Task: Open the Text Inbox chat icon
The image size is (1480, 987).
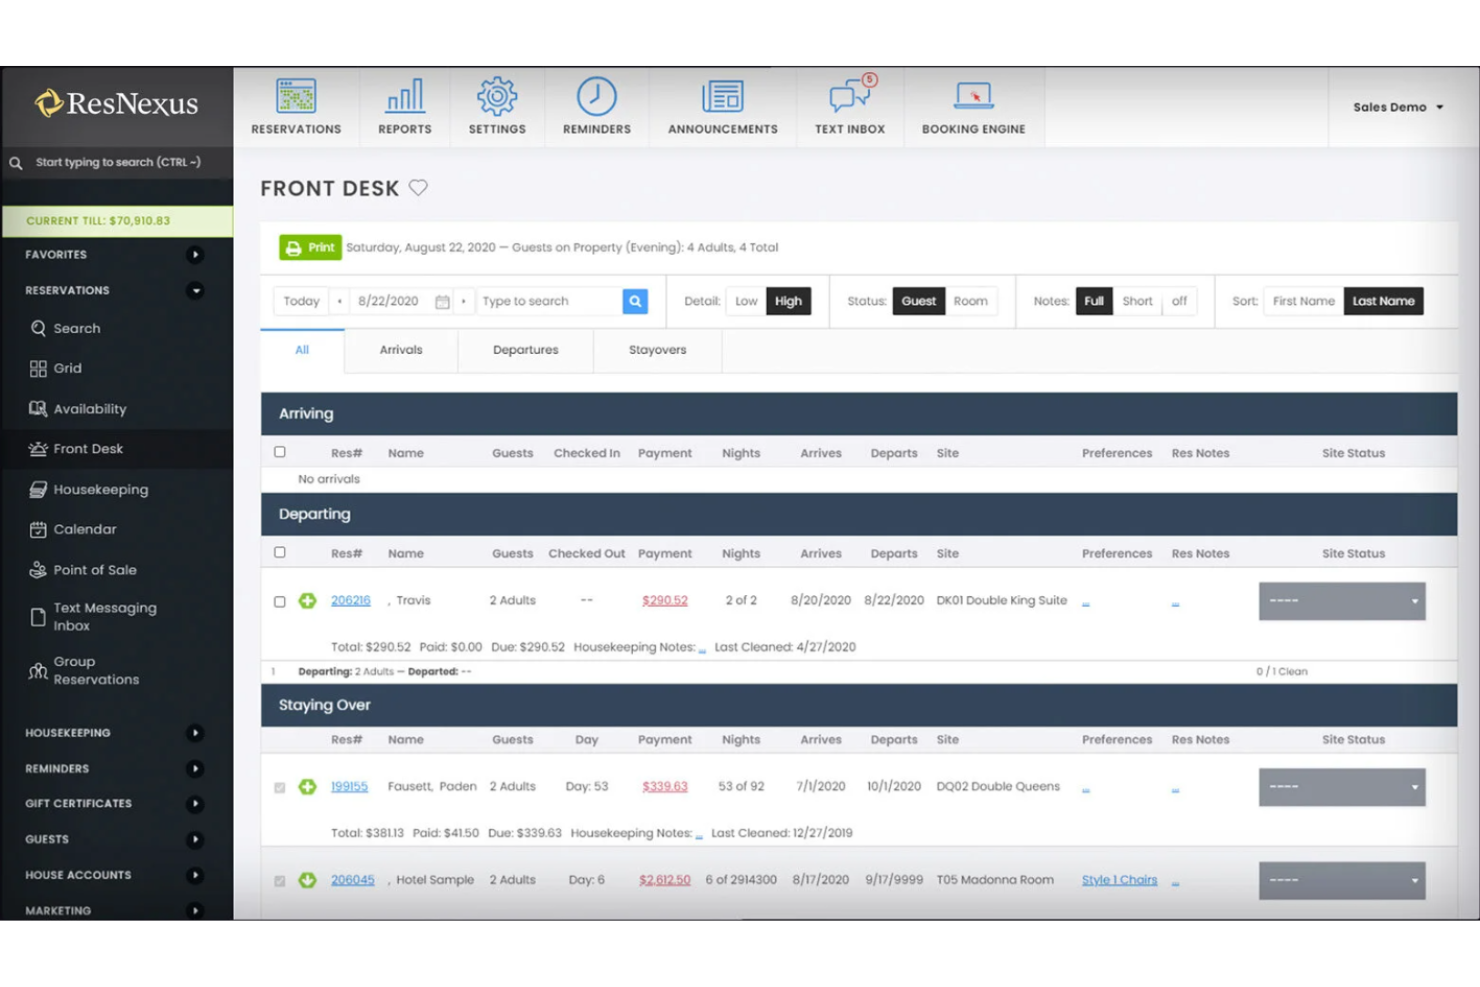Action: click(x=848, y=96)
